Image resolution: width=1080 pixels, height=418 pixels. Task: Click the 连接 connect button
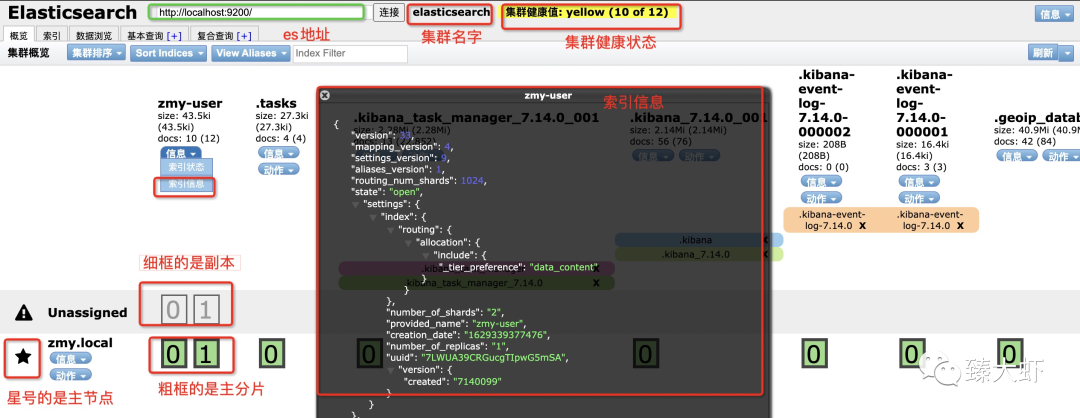click(389, 12)
